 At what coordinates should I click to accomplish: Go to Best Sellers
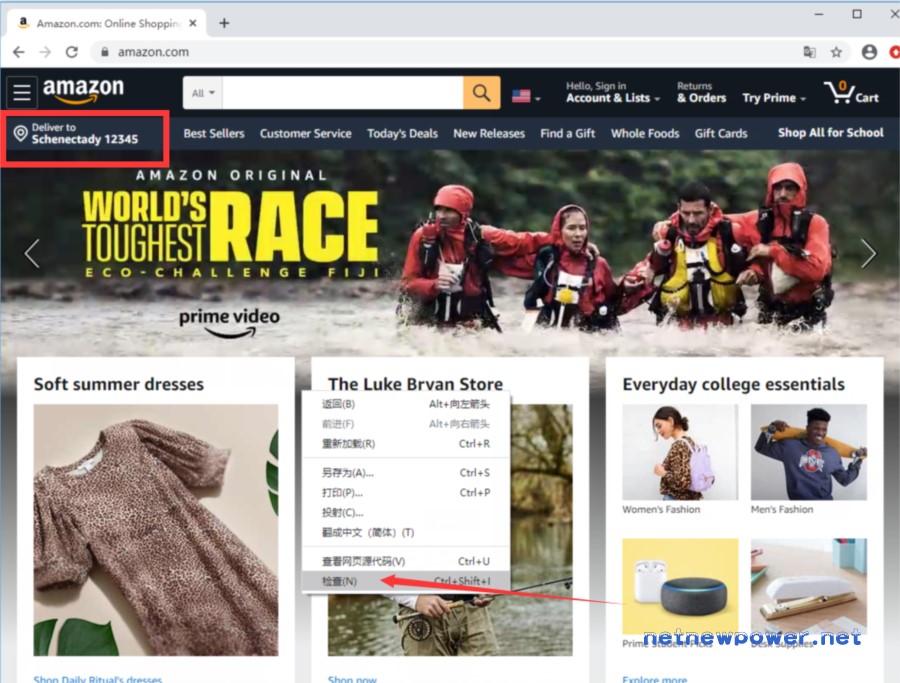pyautogui.click(x=214, y=134)
